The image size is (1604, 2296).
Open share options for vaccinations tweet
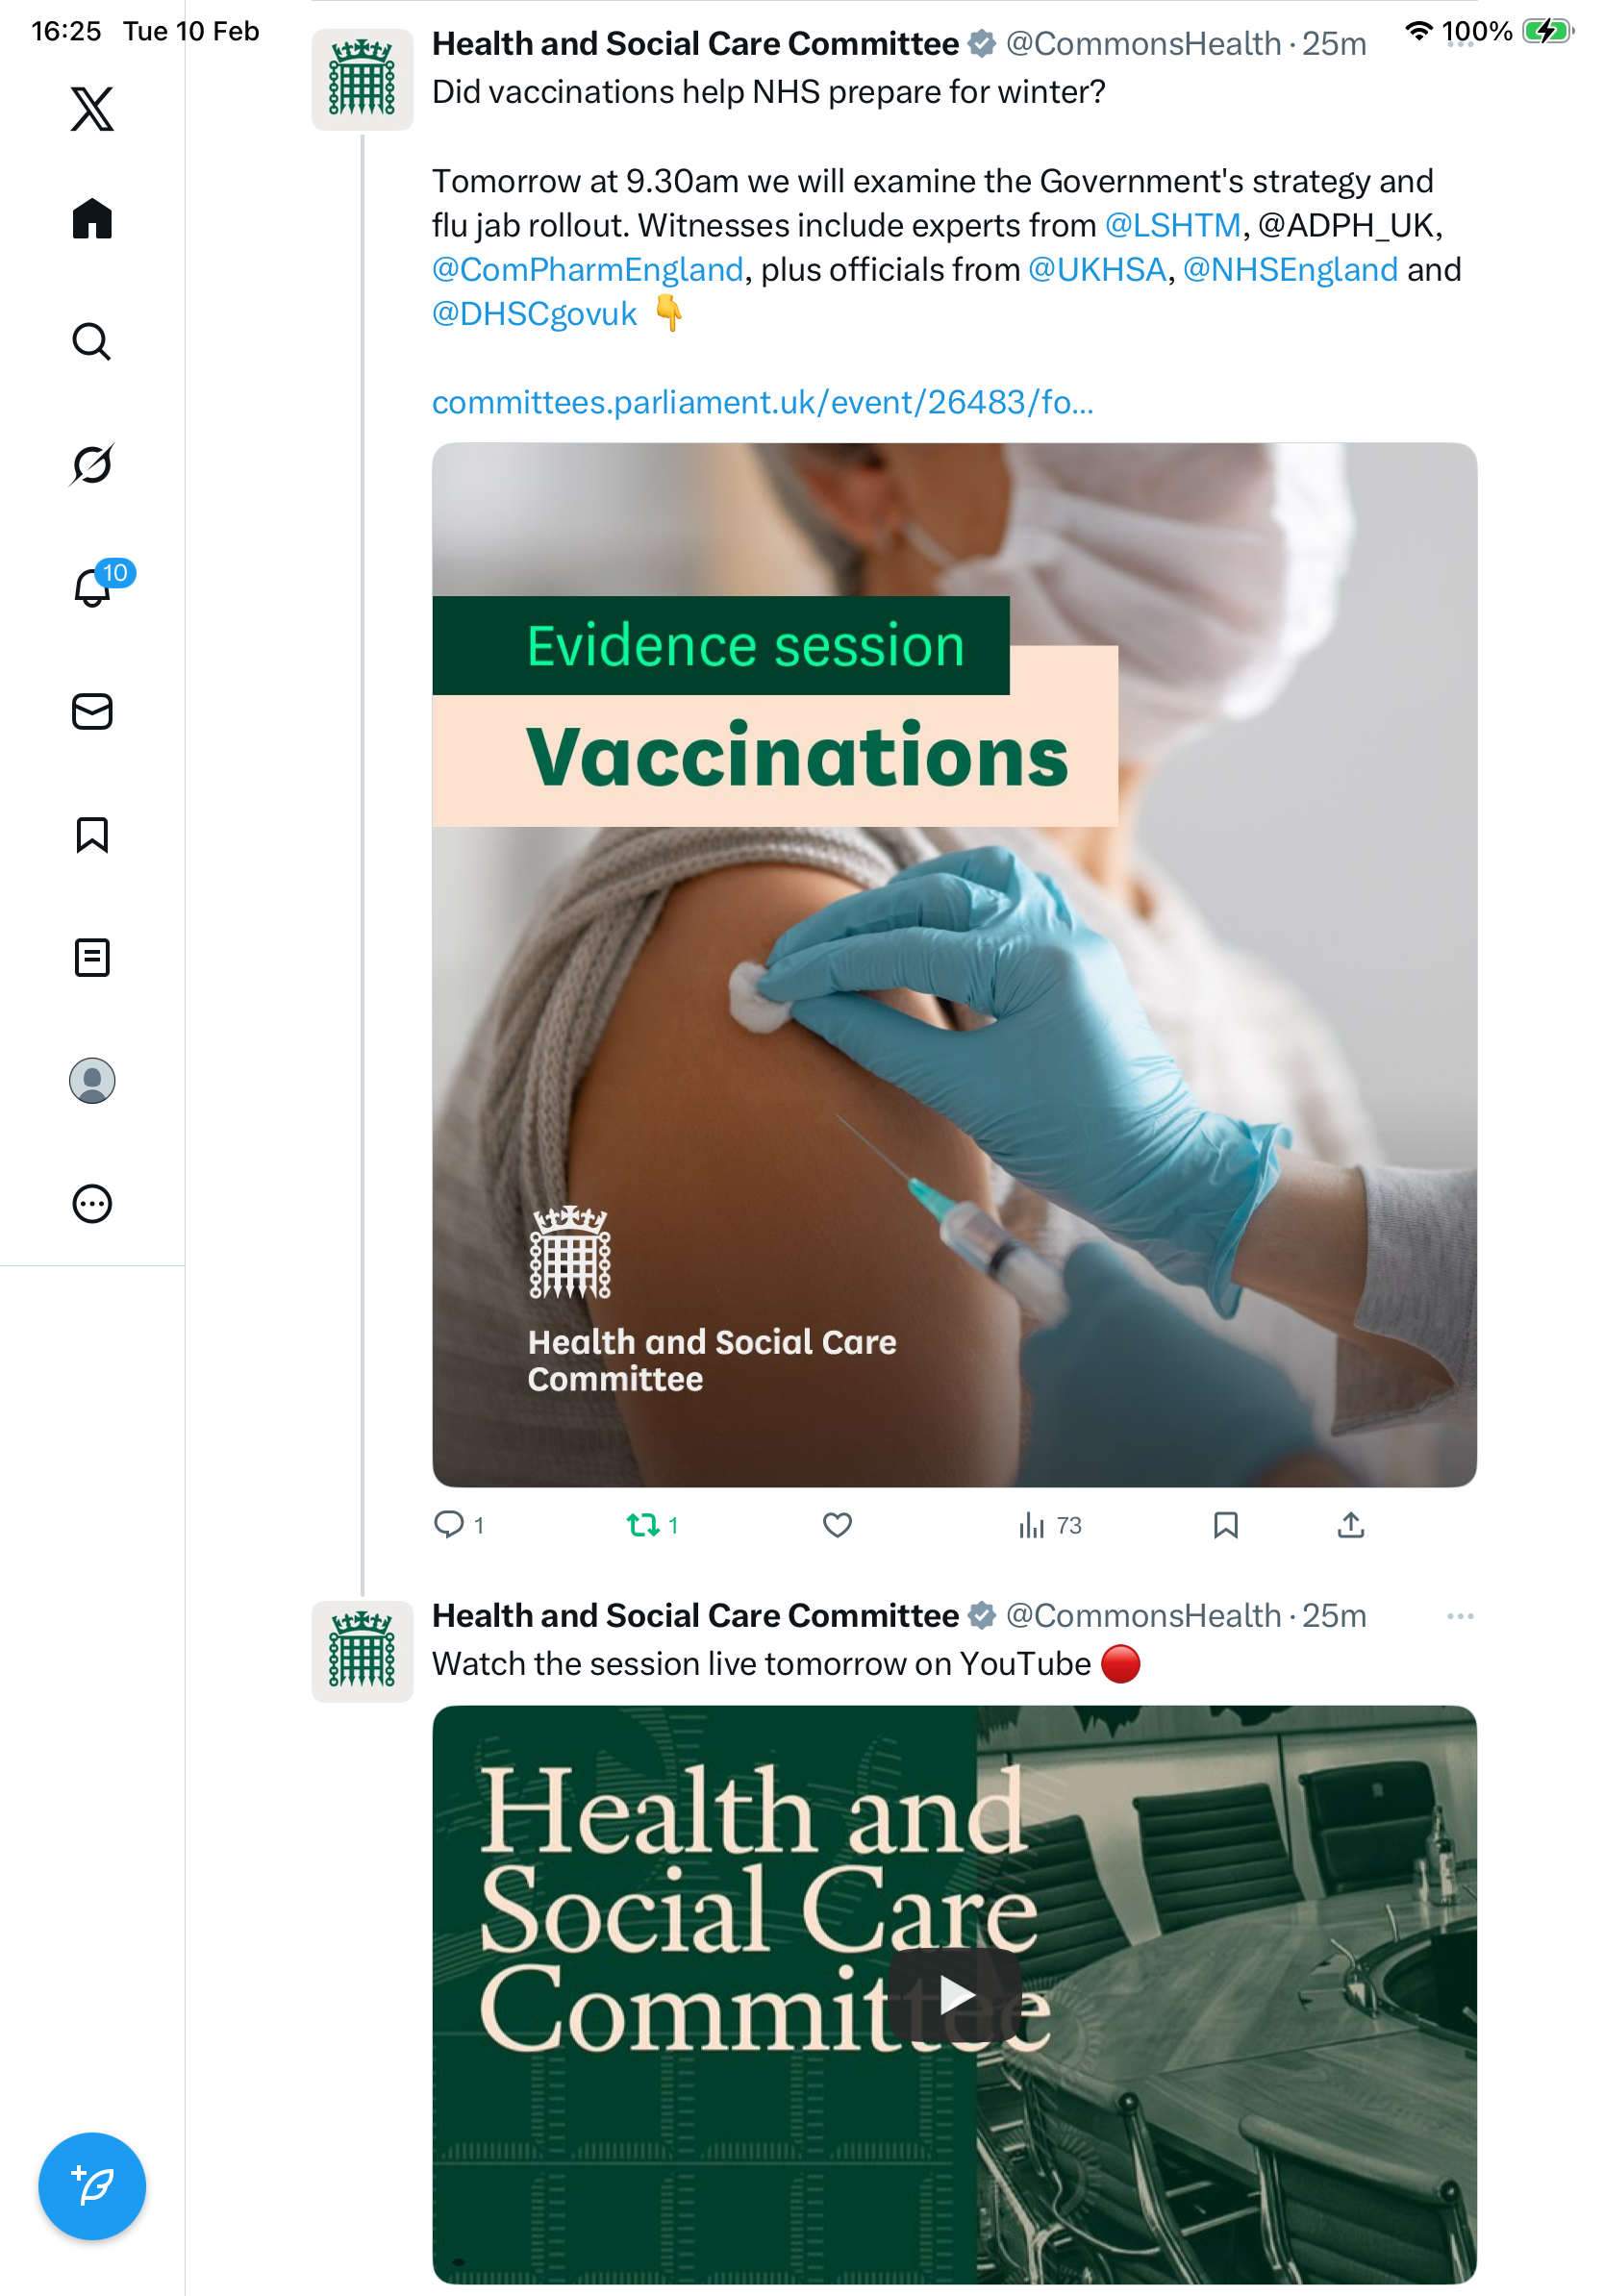(1350, 1524)
